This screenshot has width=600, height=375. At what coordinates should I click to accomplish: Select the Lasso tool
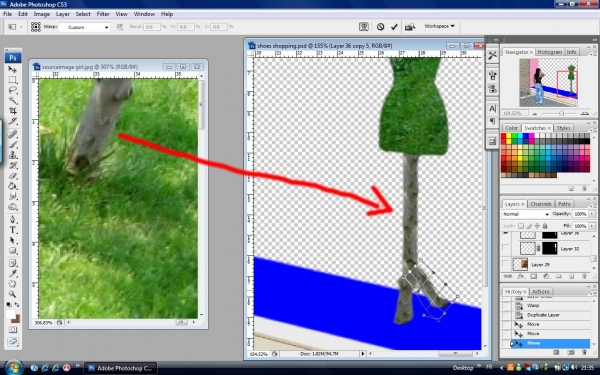(13, 90)
